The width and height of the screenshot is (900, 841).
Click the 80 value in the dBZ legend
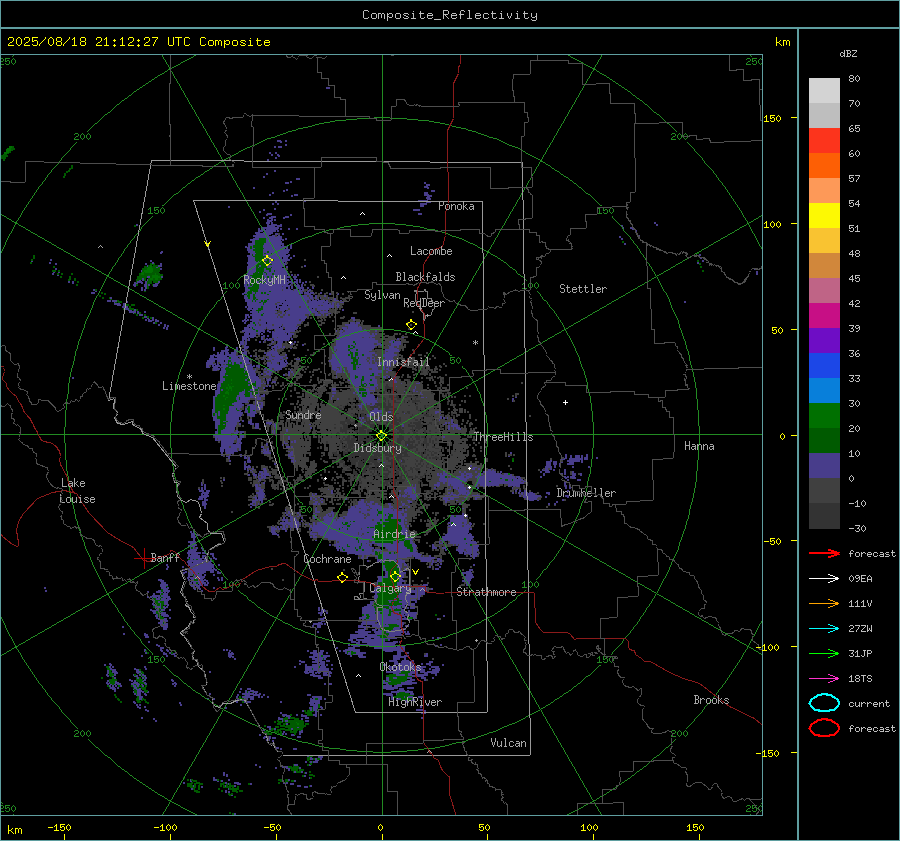click(x=854, y=79)
